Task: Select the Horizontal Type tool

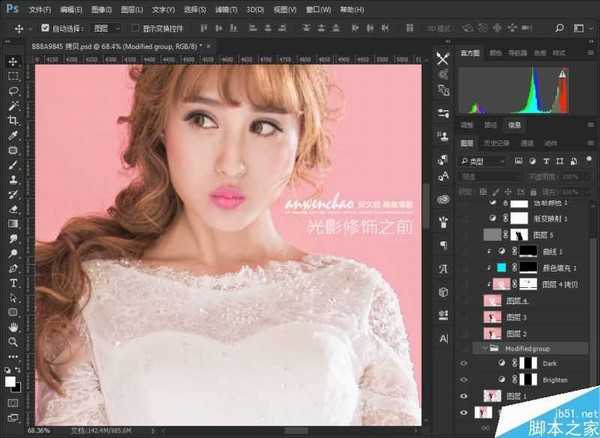Action: pos(13,283)
